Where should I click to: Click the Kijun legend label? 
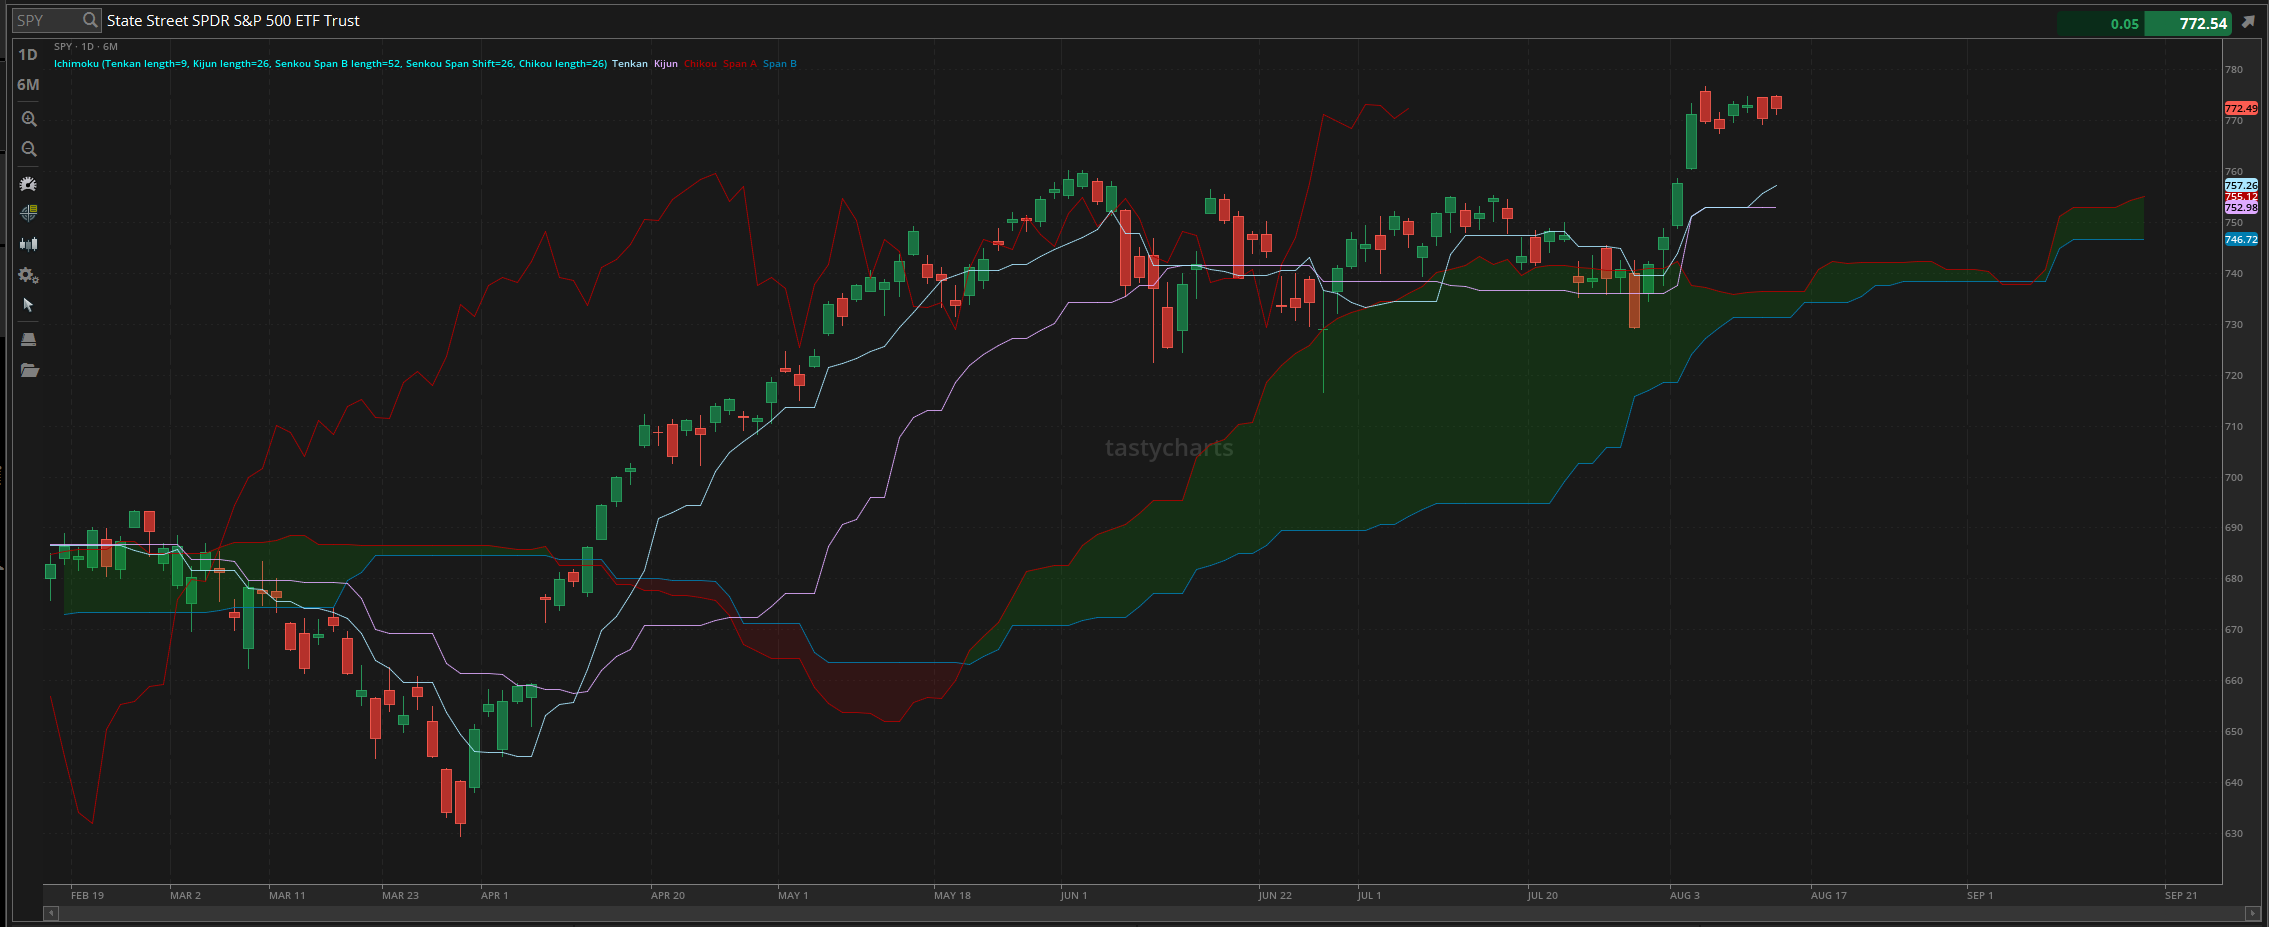tap(666, 64)
